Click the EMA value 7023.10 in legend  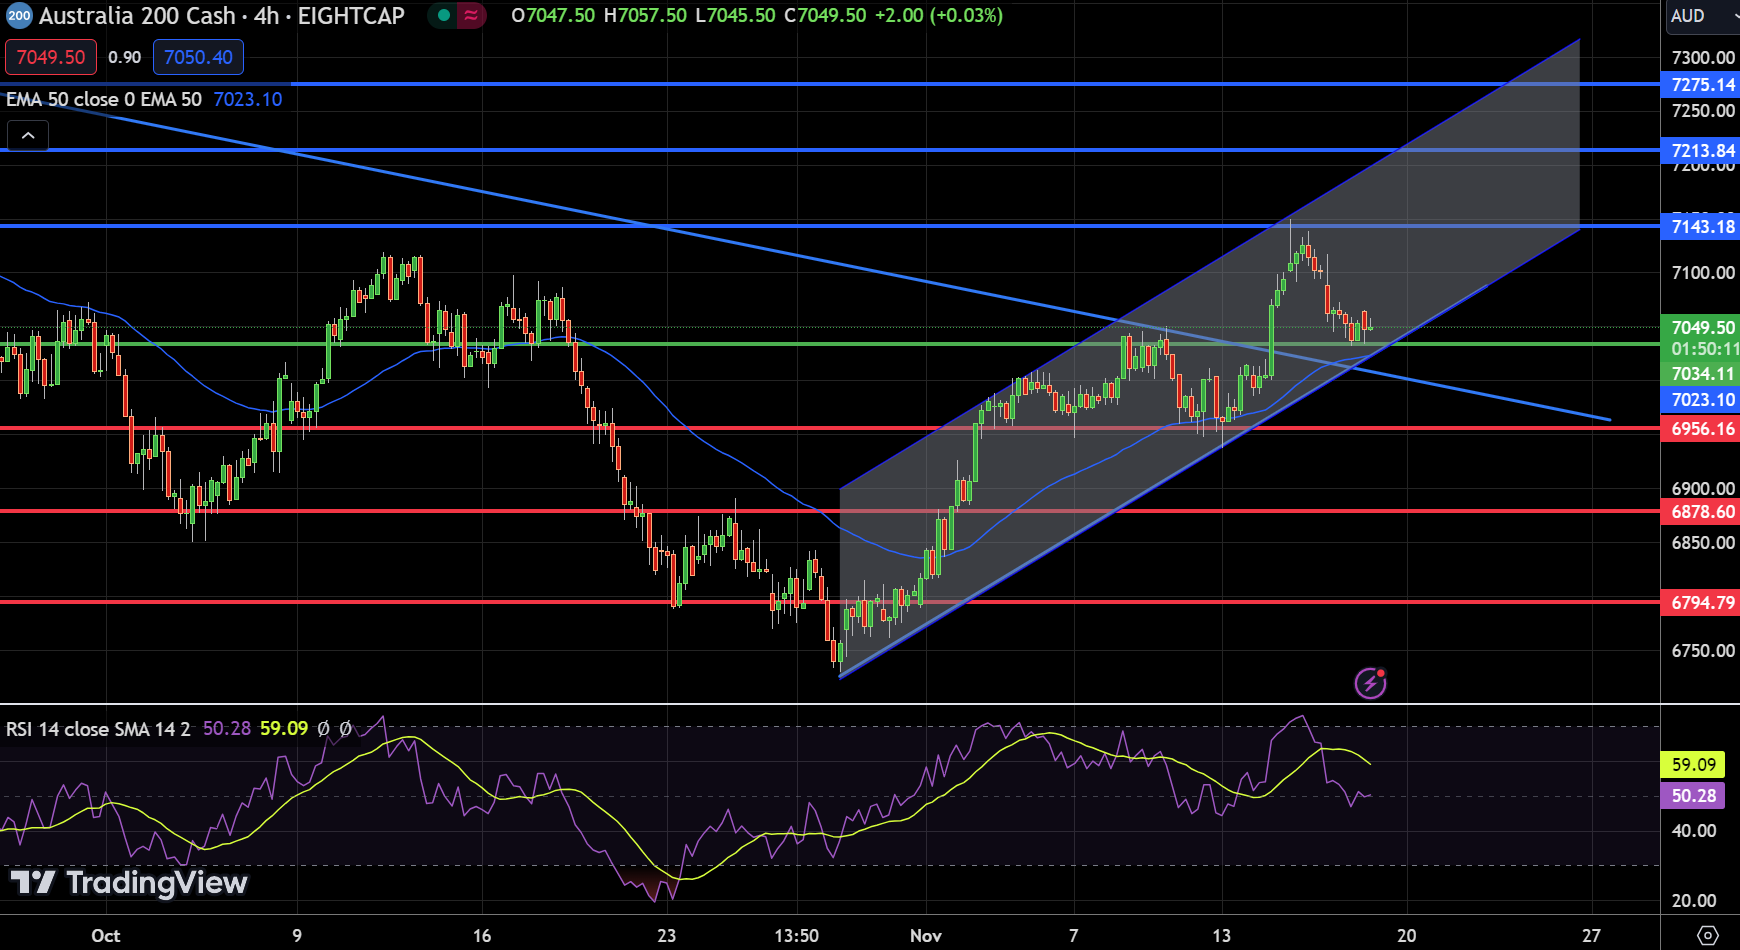coord(248,99)
